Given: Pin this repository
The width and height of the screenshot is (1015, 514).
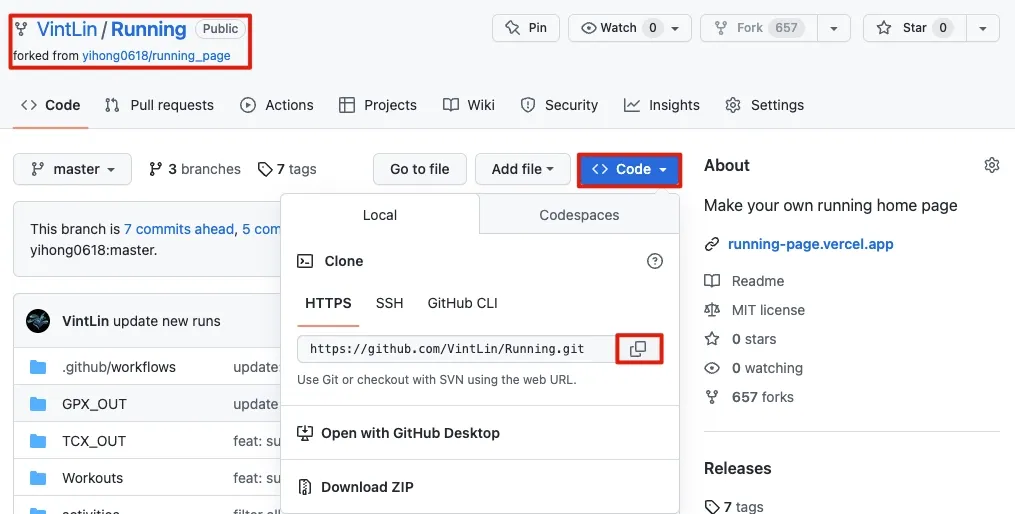Looking at the screenshot, I should [526, 28].
